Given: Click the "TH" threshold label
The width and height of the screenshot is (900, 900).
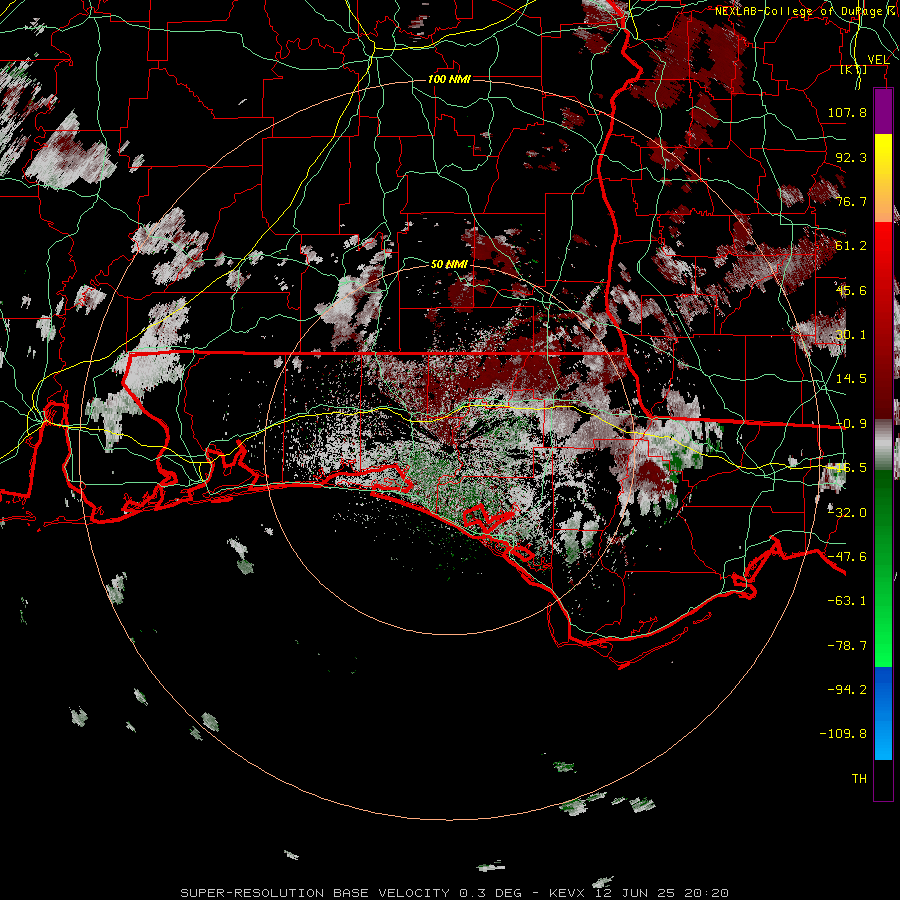Looking at the screenshot, I should (x=859, y=779).
